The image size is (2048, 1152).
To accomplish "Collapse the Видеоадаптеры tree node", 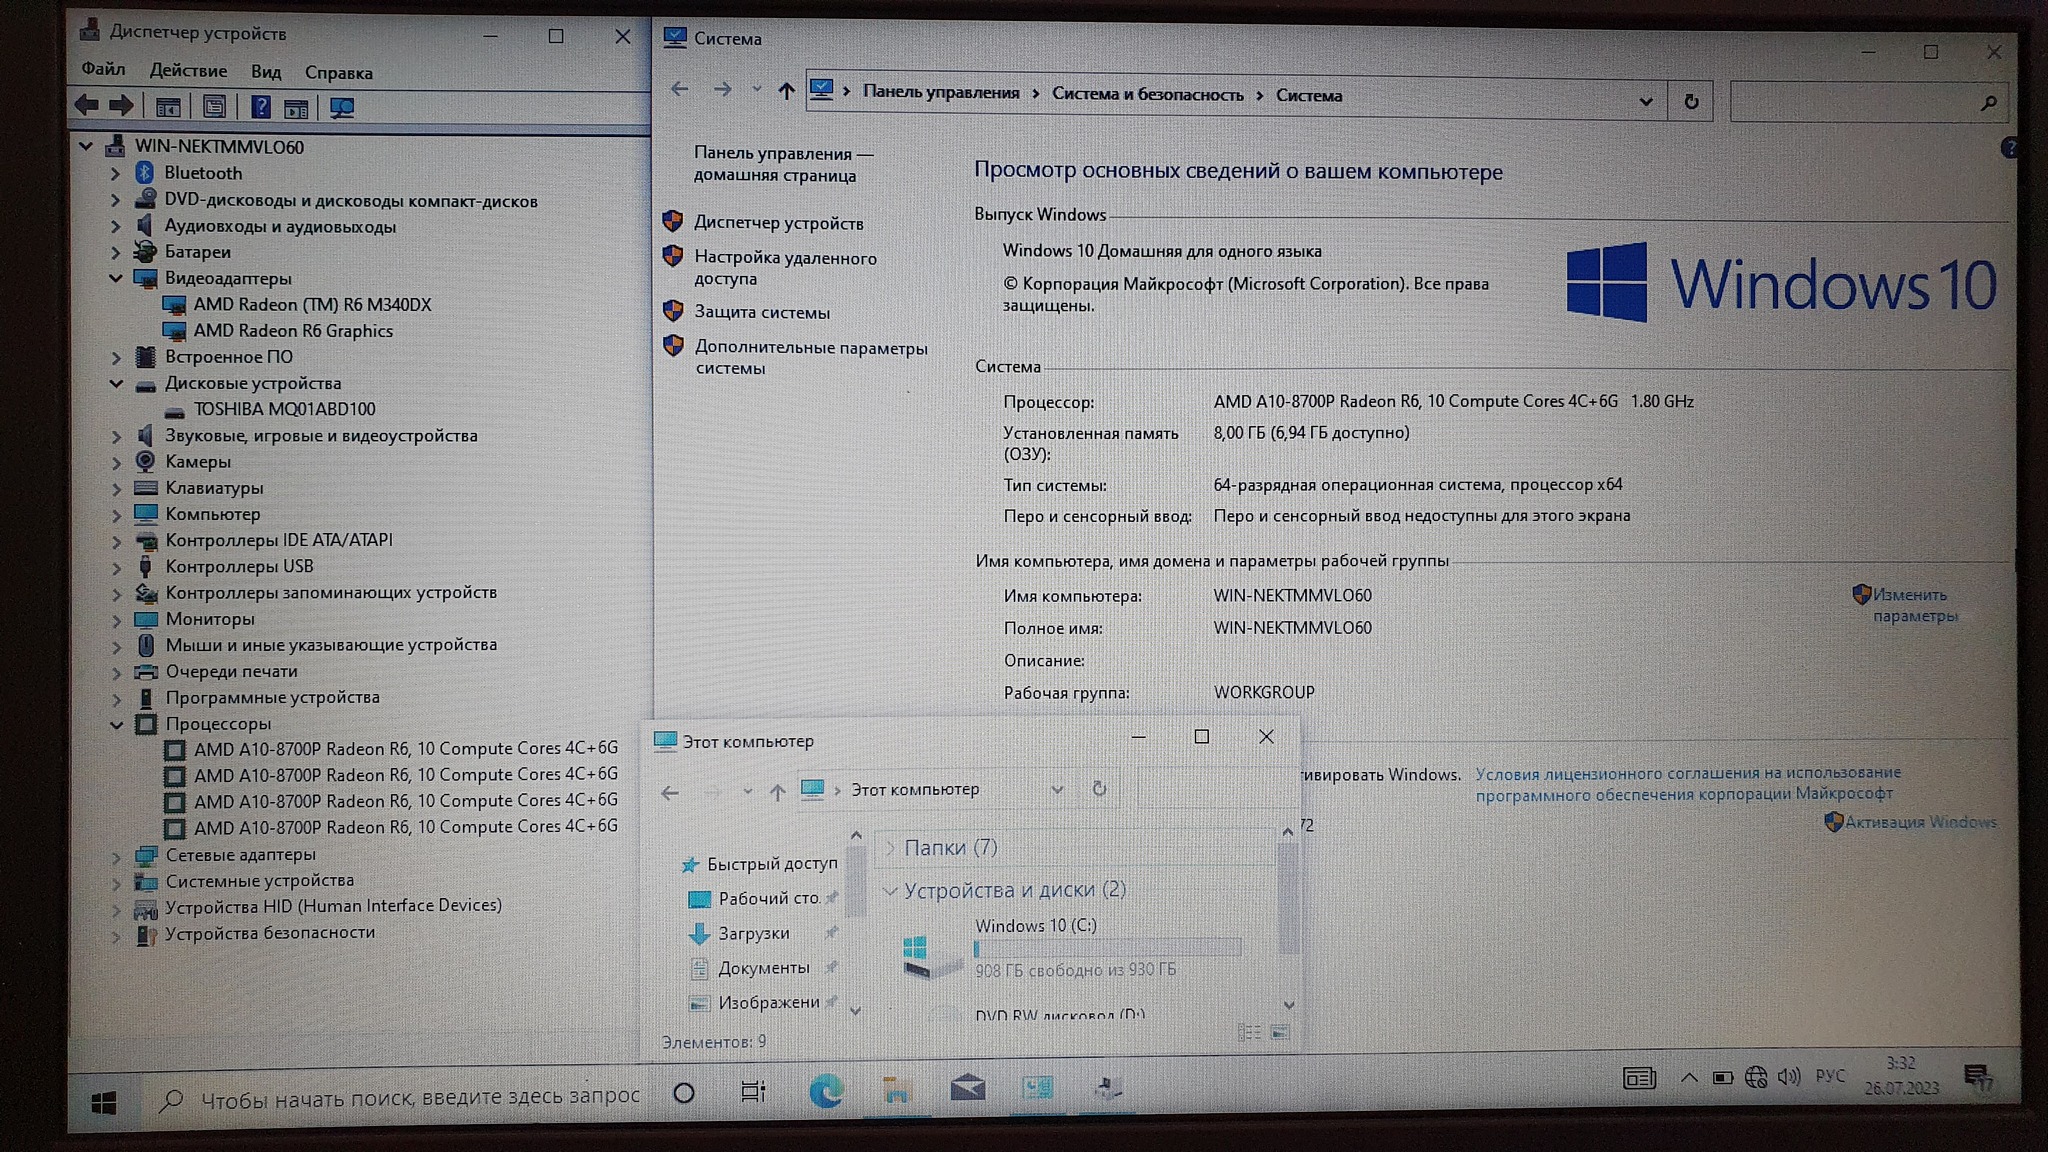I will 115,279.
